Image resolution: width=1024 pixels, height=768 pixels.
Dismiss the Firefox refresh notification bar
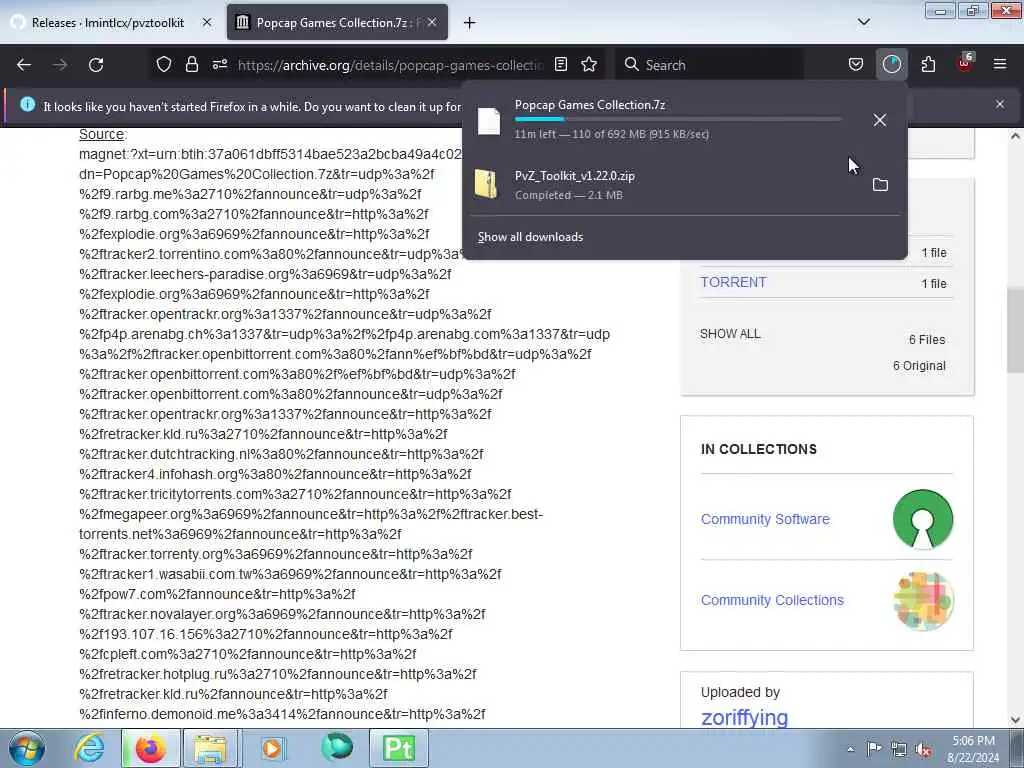[x=1000, y=104]
